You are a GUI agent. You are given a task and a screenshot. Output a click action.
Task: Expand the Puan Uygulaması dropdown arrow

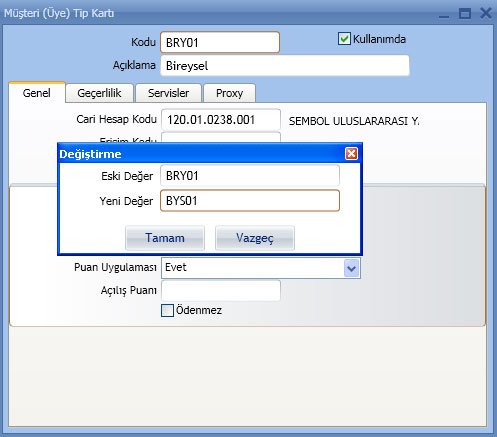click(x=352, y=268)
